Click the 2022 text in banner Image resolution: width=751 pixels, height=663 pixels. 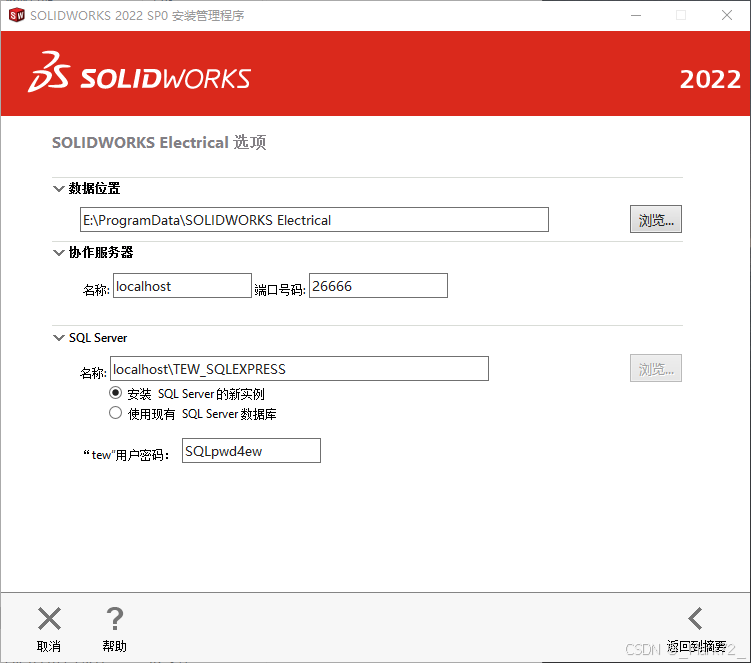tap(710, 80)
